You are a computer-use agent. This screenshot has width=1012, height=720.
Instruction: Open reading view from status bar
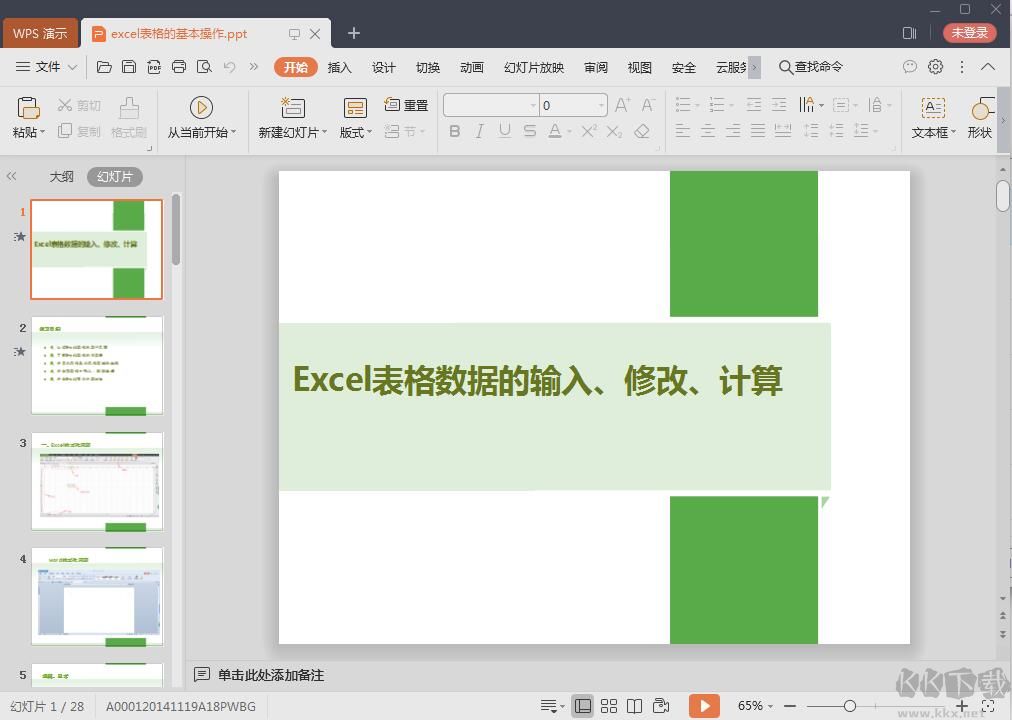[x=634, y=706]
